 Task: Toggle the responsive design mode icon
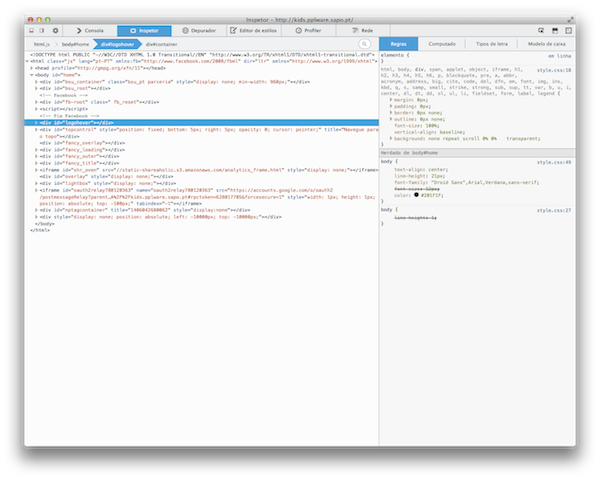tap(555, 31)
